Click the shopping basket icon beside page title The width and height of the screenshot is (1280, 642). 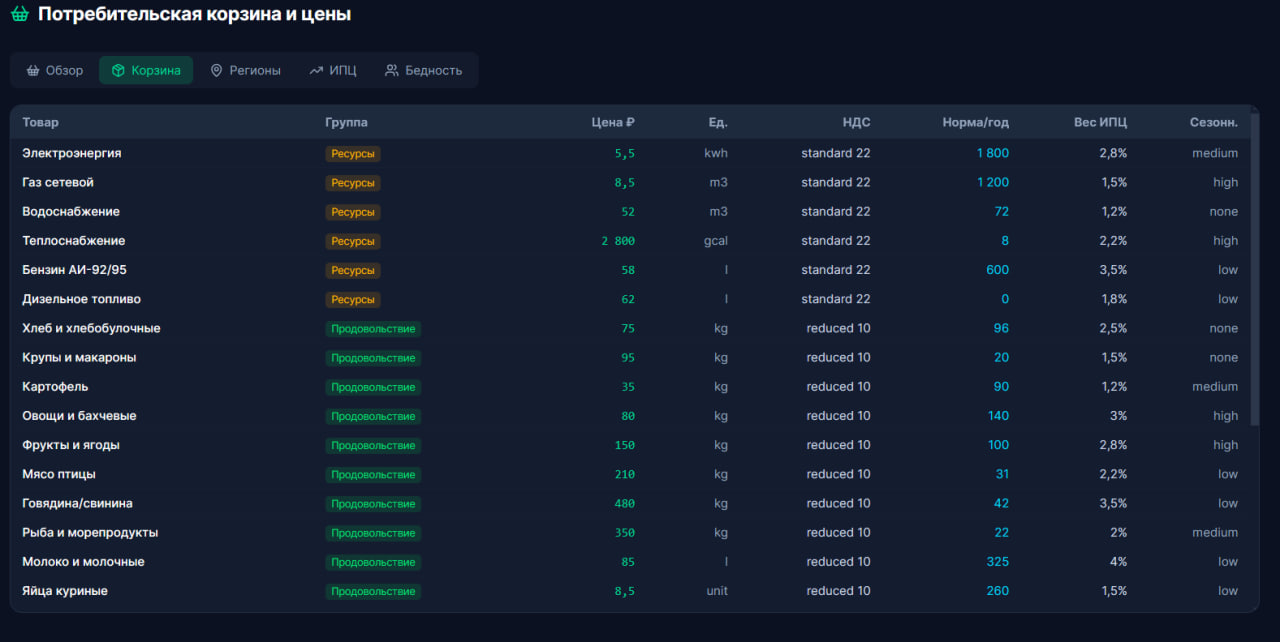19,15
